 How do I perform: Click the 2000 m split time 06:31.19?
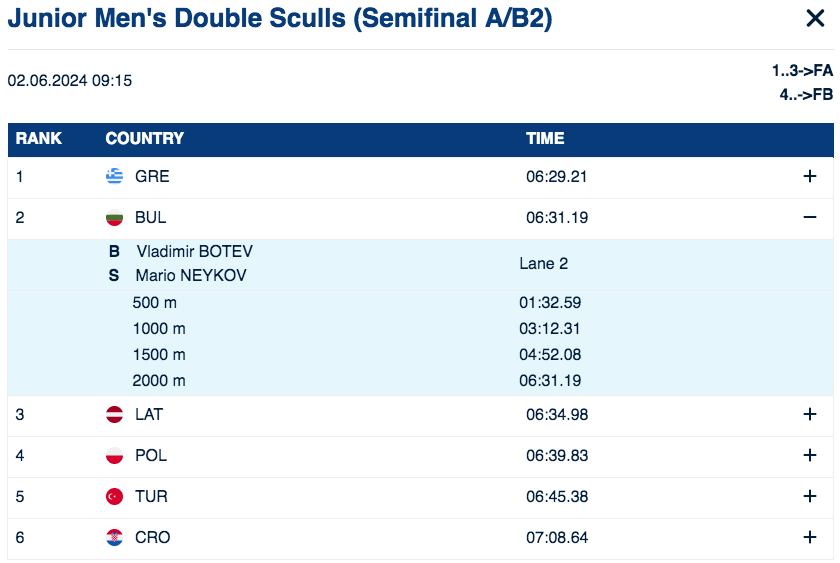click(550, 380)
